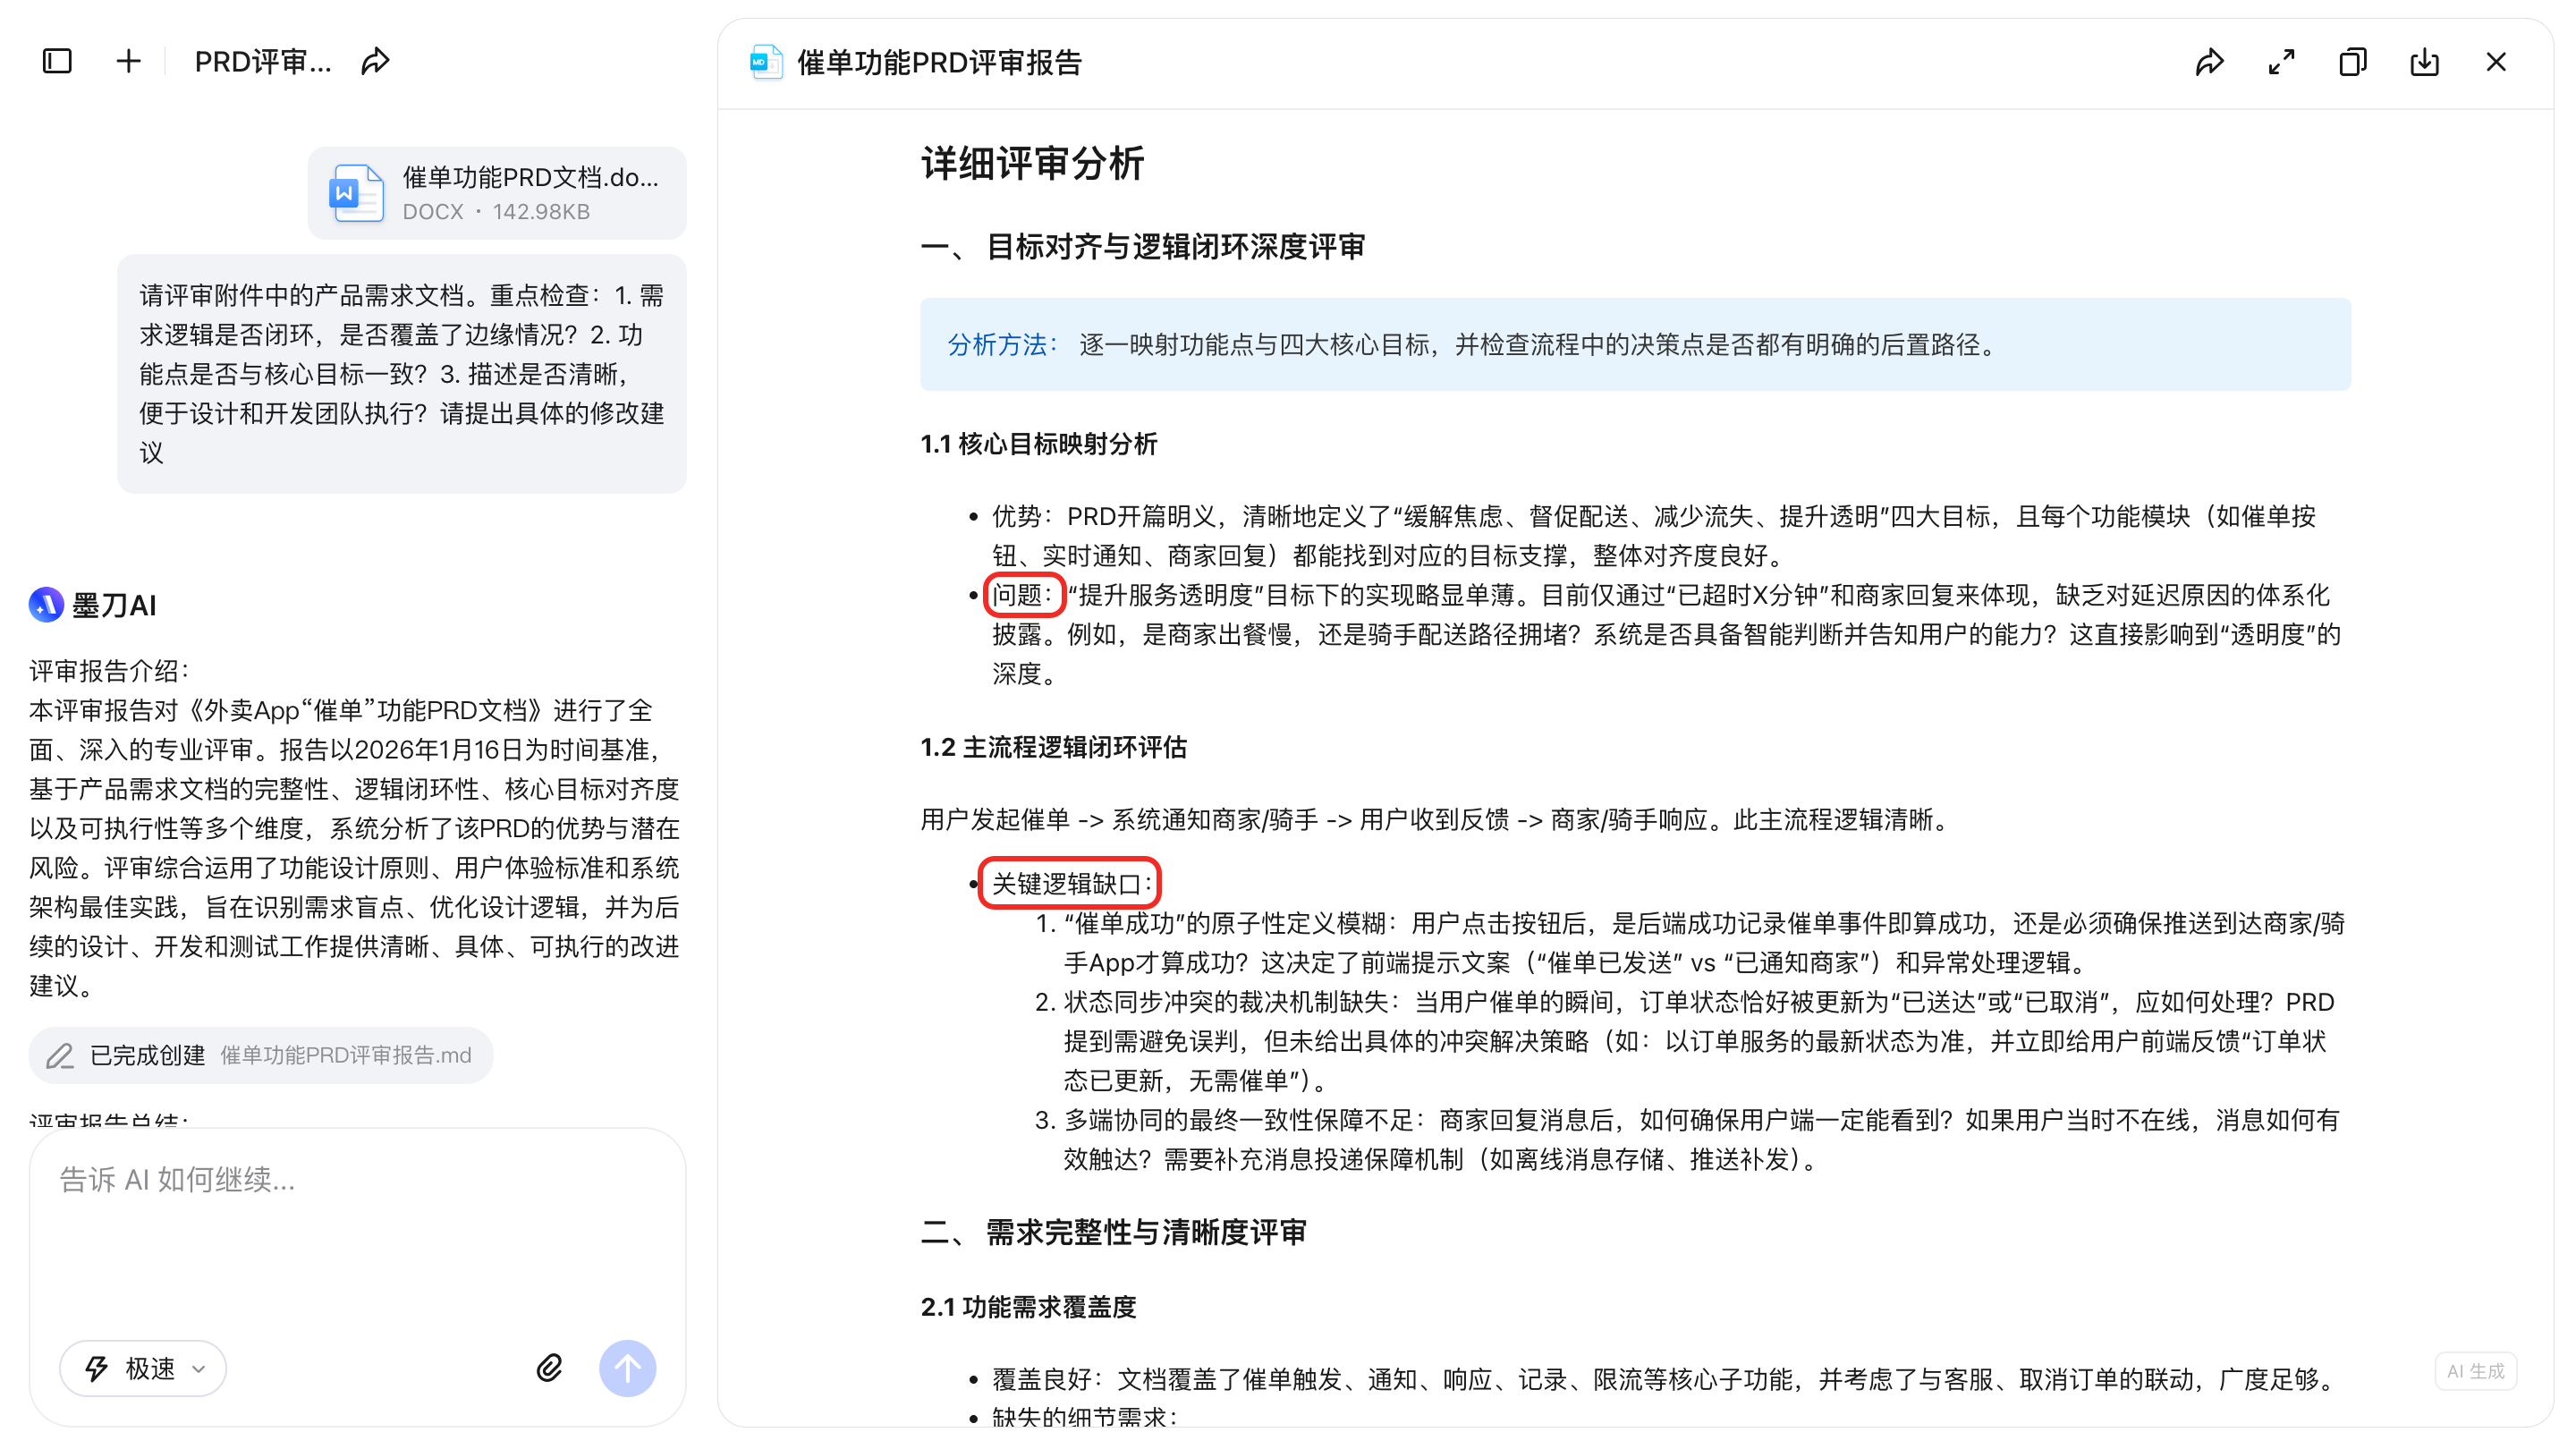The height and width of the screenshot is (1449, 2576).
Task: Open the 催单功能PRD文档 docx attachment
Action: [x=497, y=193]
